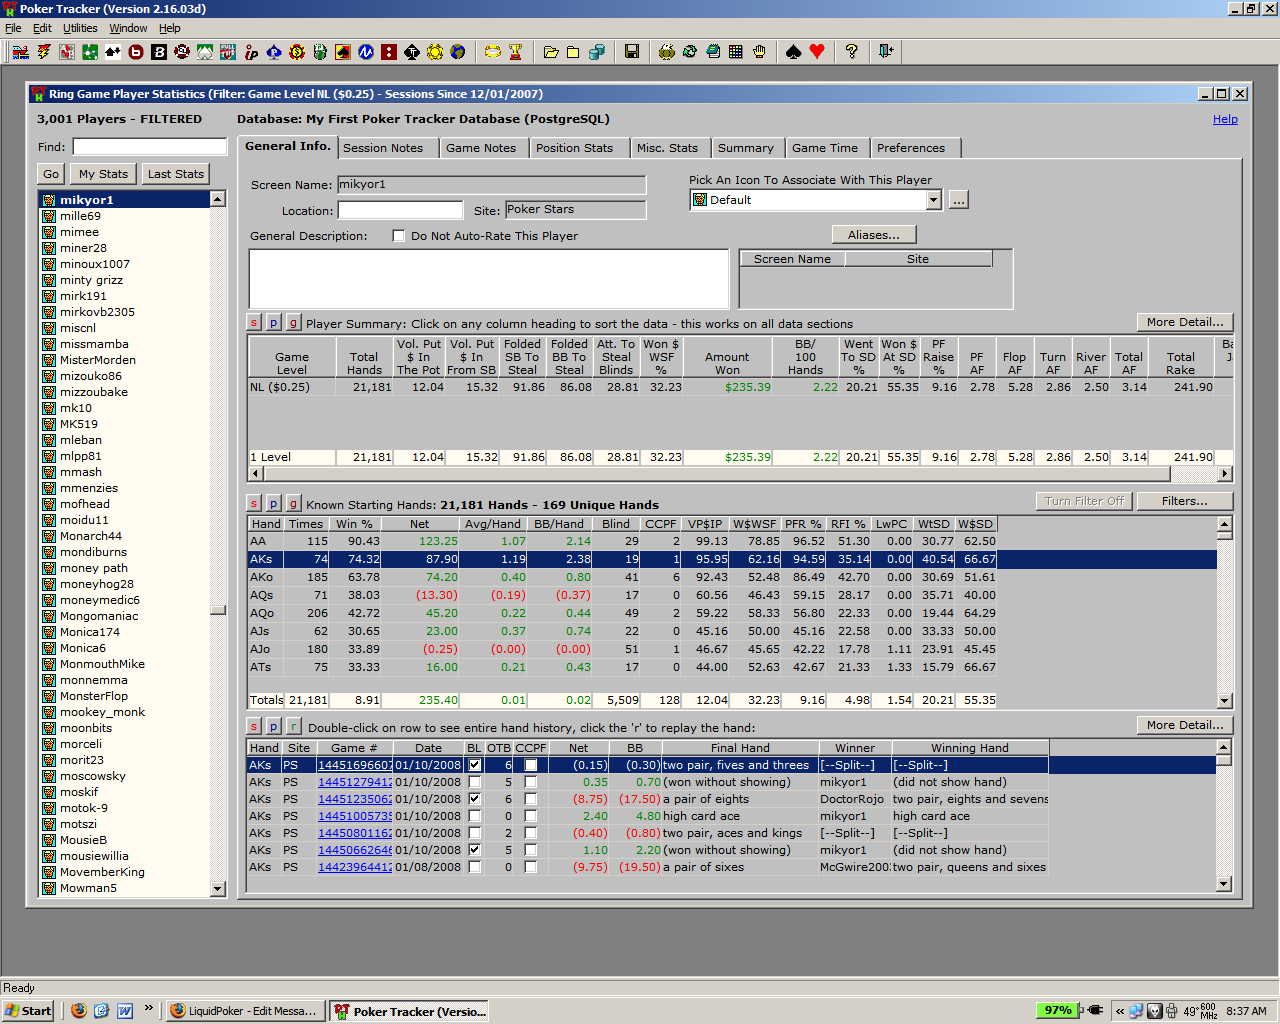
Task: Click the 'iP' poker site toolbar icon
Action: 251,51
